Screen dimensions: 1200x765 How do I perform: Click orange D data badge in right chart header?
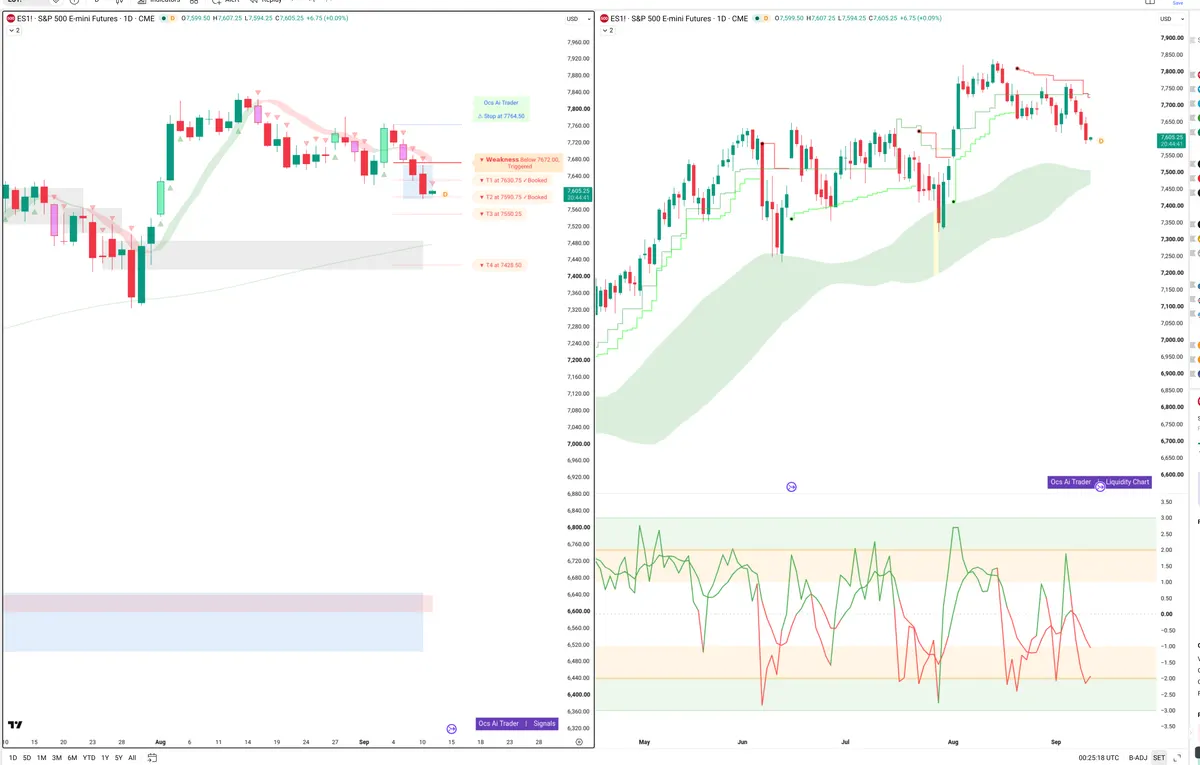click(768, 19)
